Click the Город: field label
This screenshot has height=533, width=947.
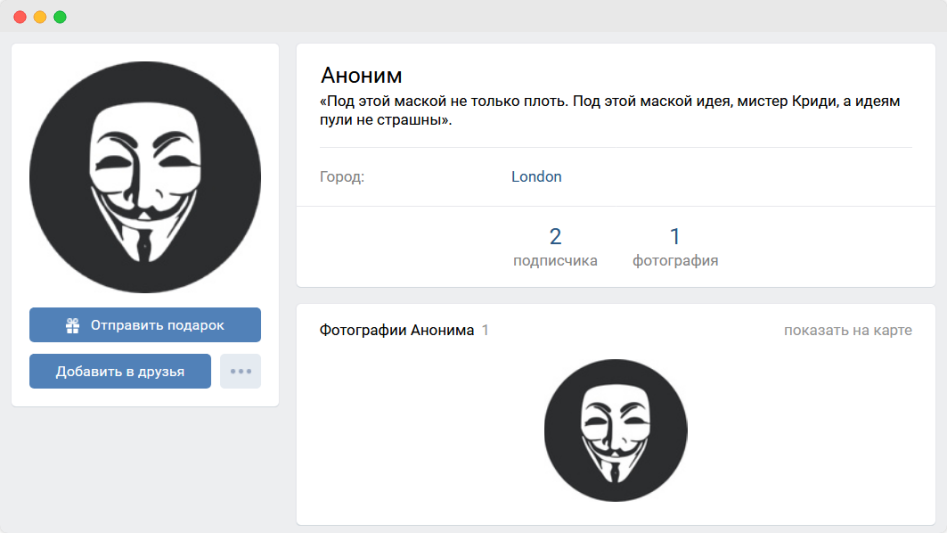(342, 177)
